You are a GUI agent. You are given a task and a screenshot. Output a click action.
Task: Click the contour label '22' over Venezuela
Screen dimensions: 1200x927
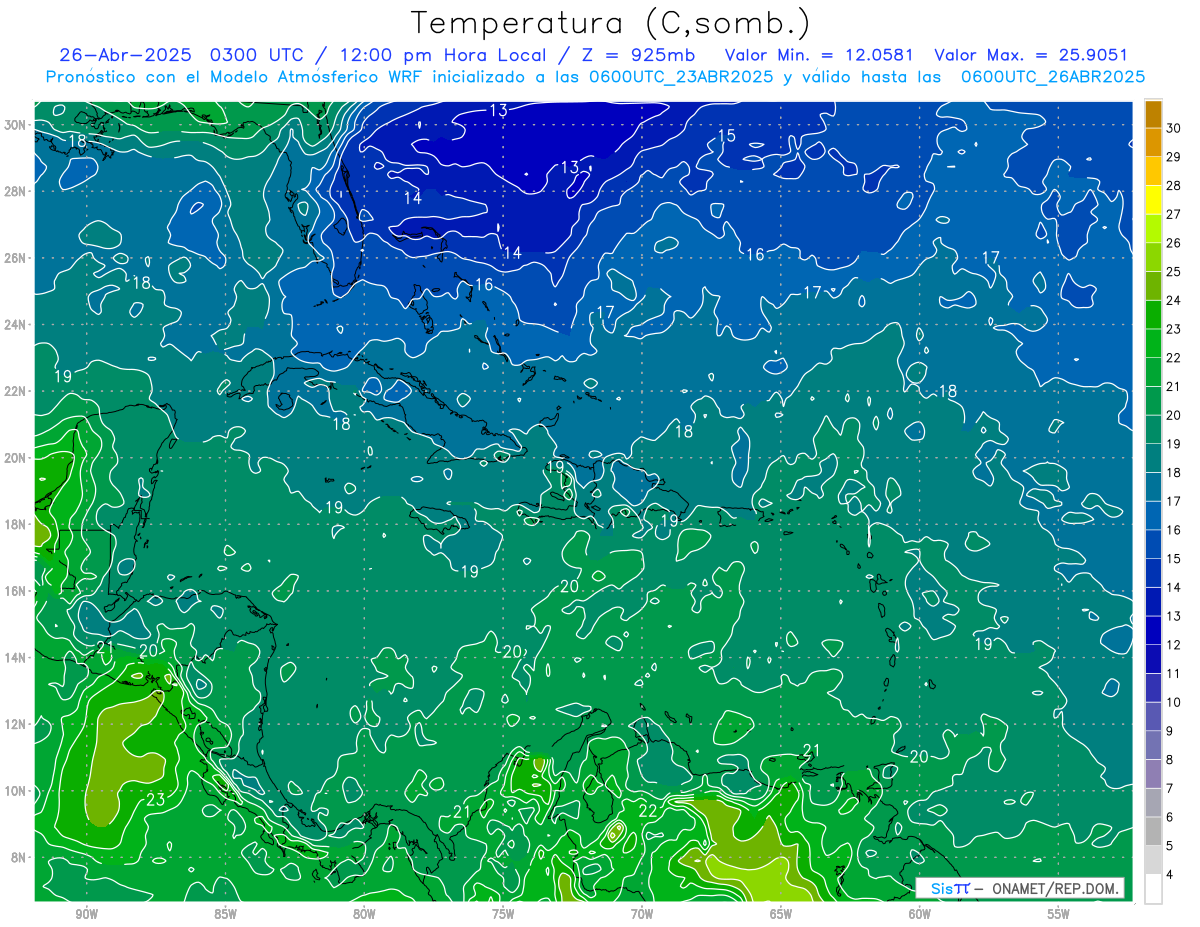(647, 811)
